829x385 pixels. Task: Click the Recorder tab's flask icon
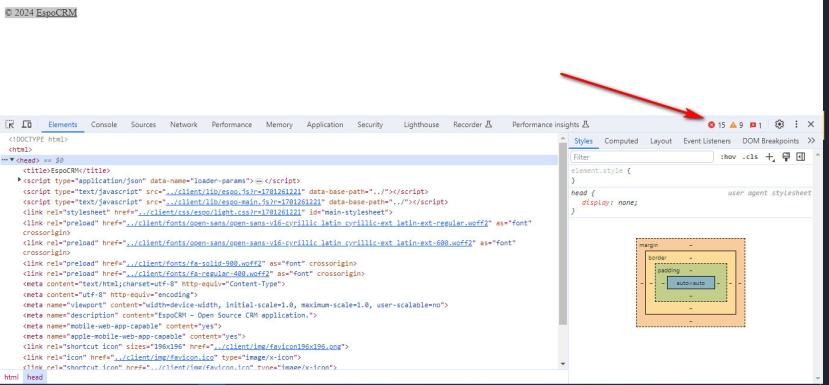(x=489, y=124)
